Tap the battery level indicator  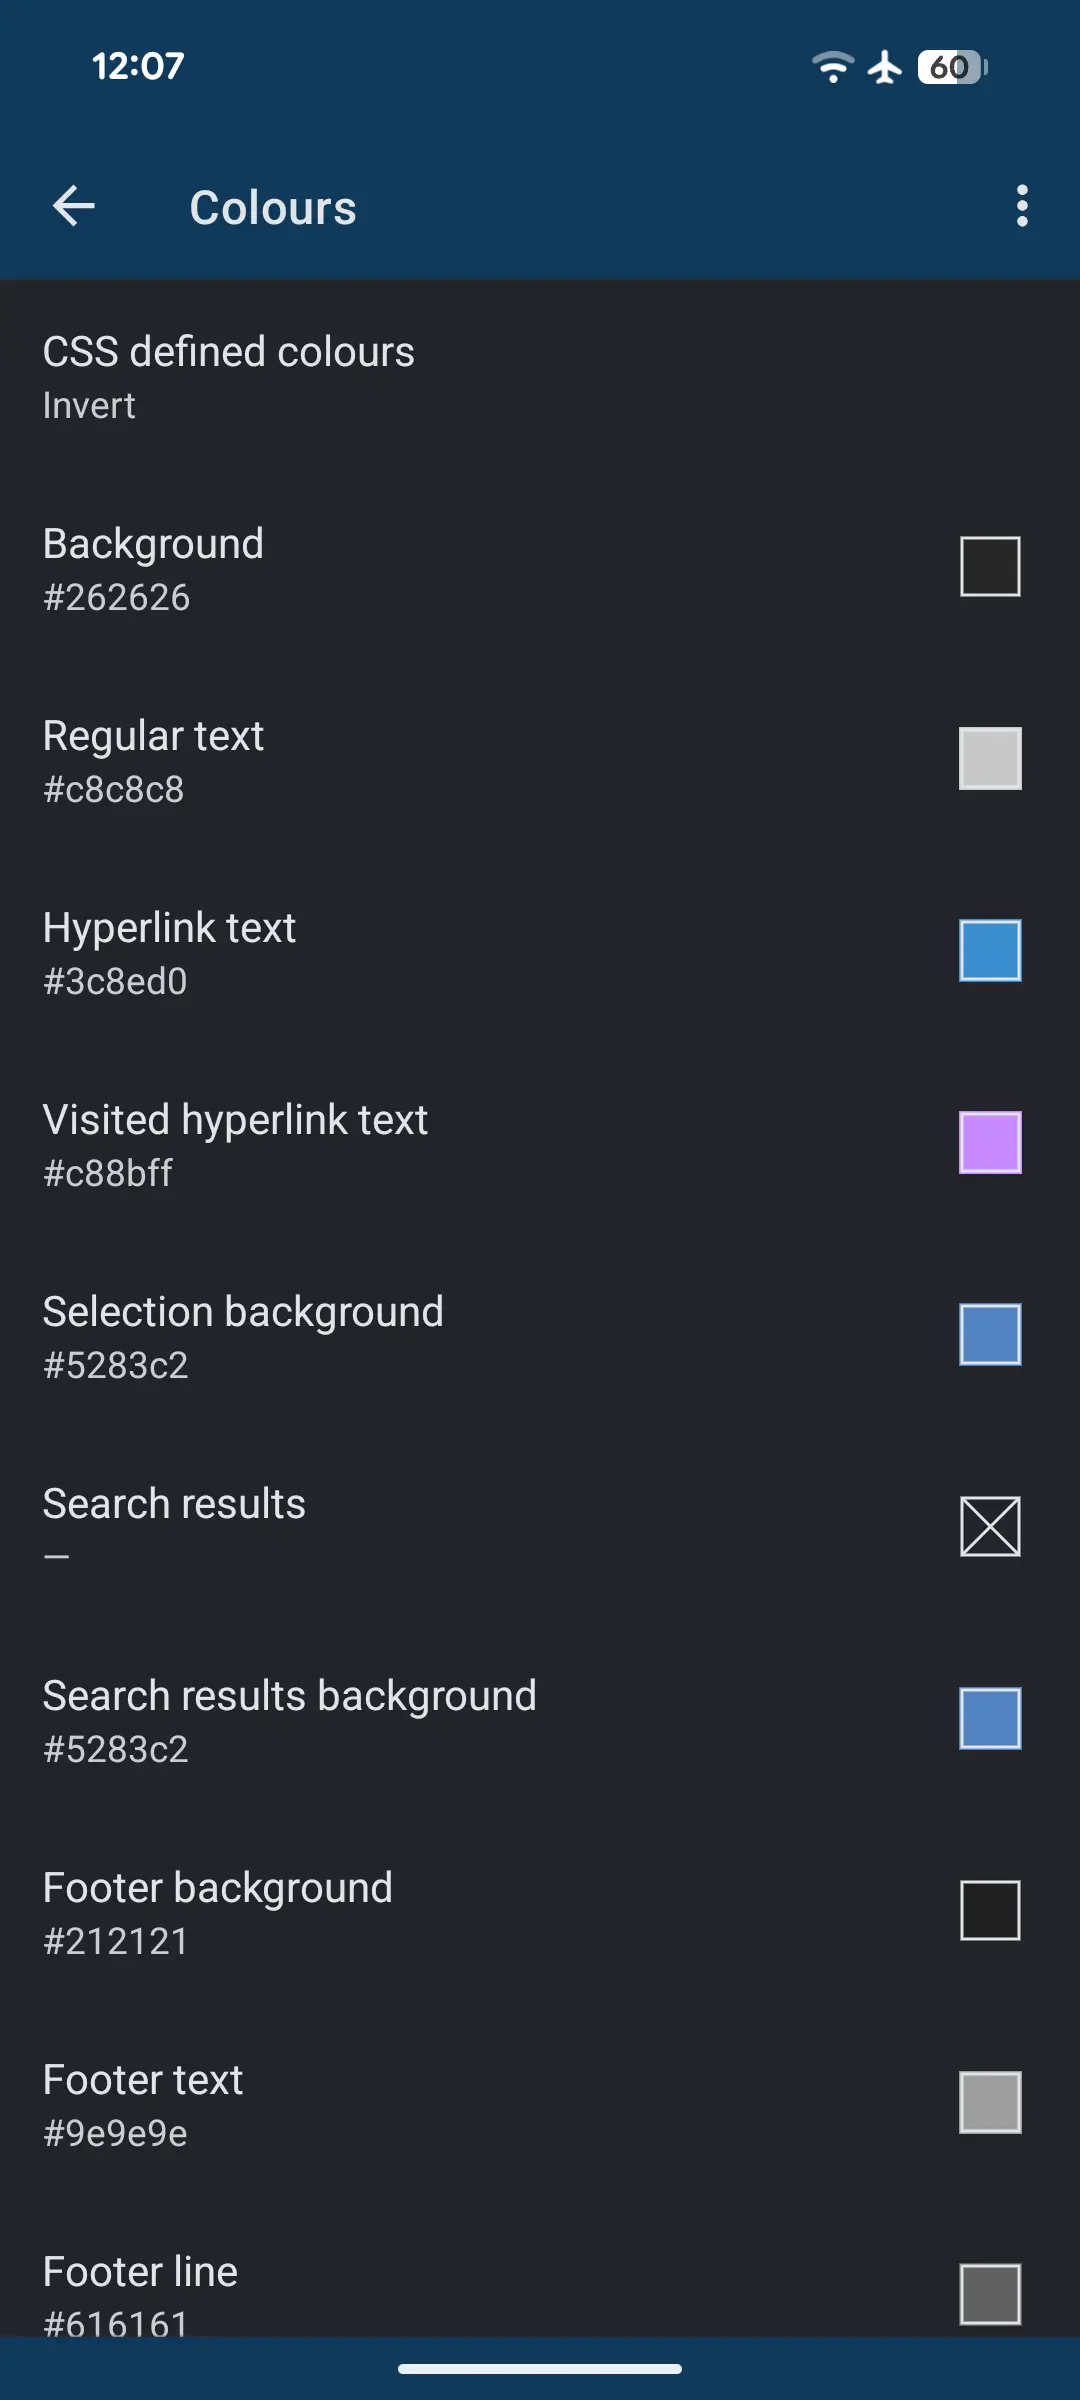click(951, 67)
